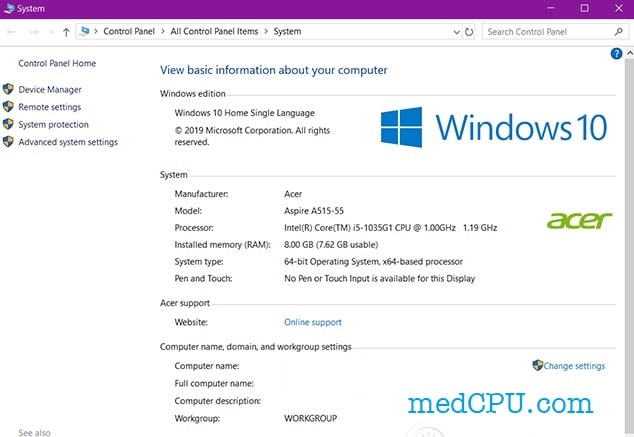Click the System breadcrumb segment
Screen dimensions: 634x437
pyautogui.click(x=287, y=32)
